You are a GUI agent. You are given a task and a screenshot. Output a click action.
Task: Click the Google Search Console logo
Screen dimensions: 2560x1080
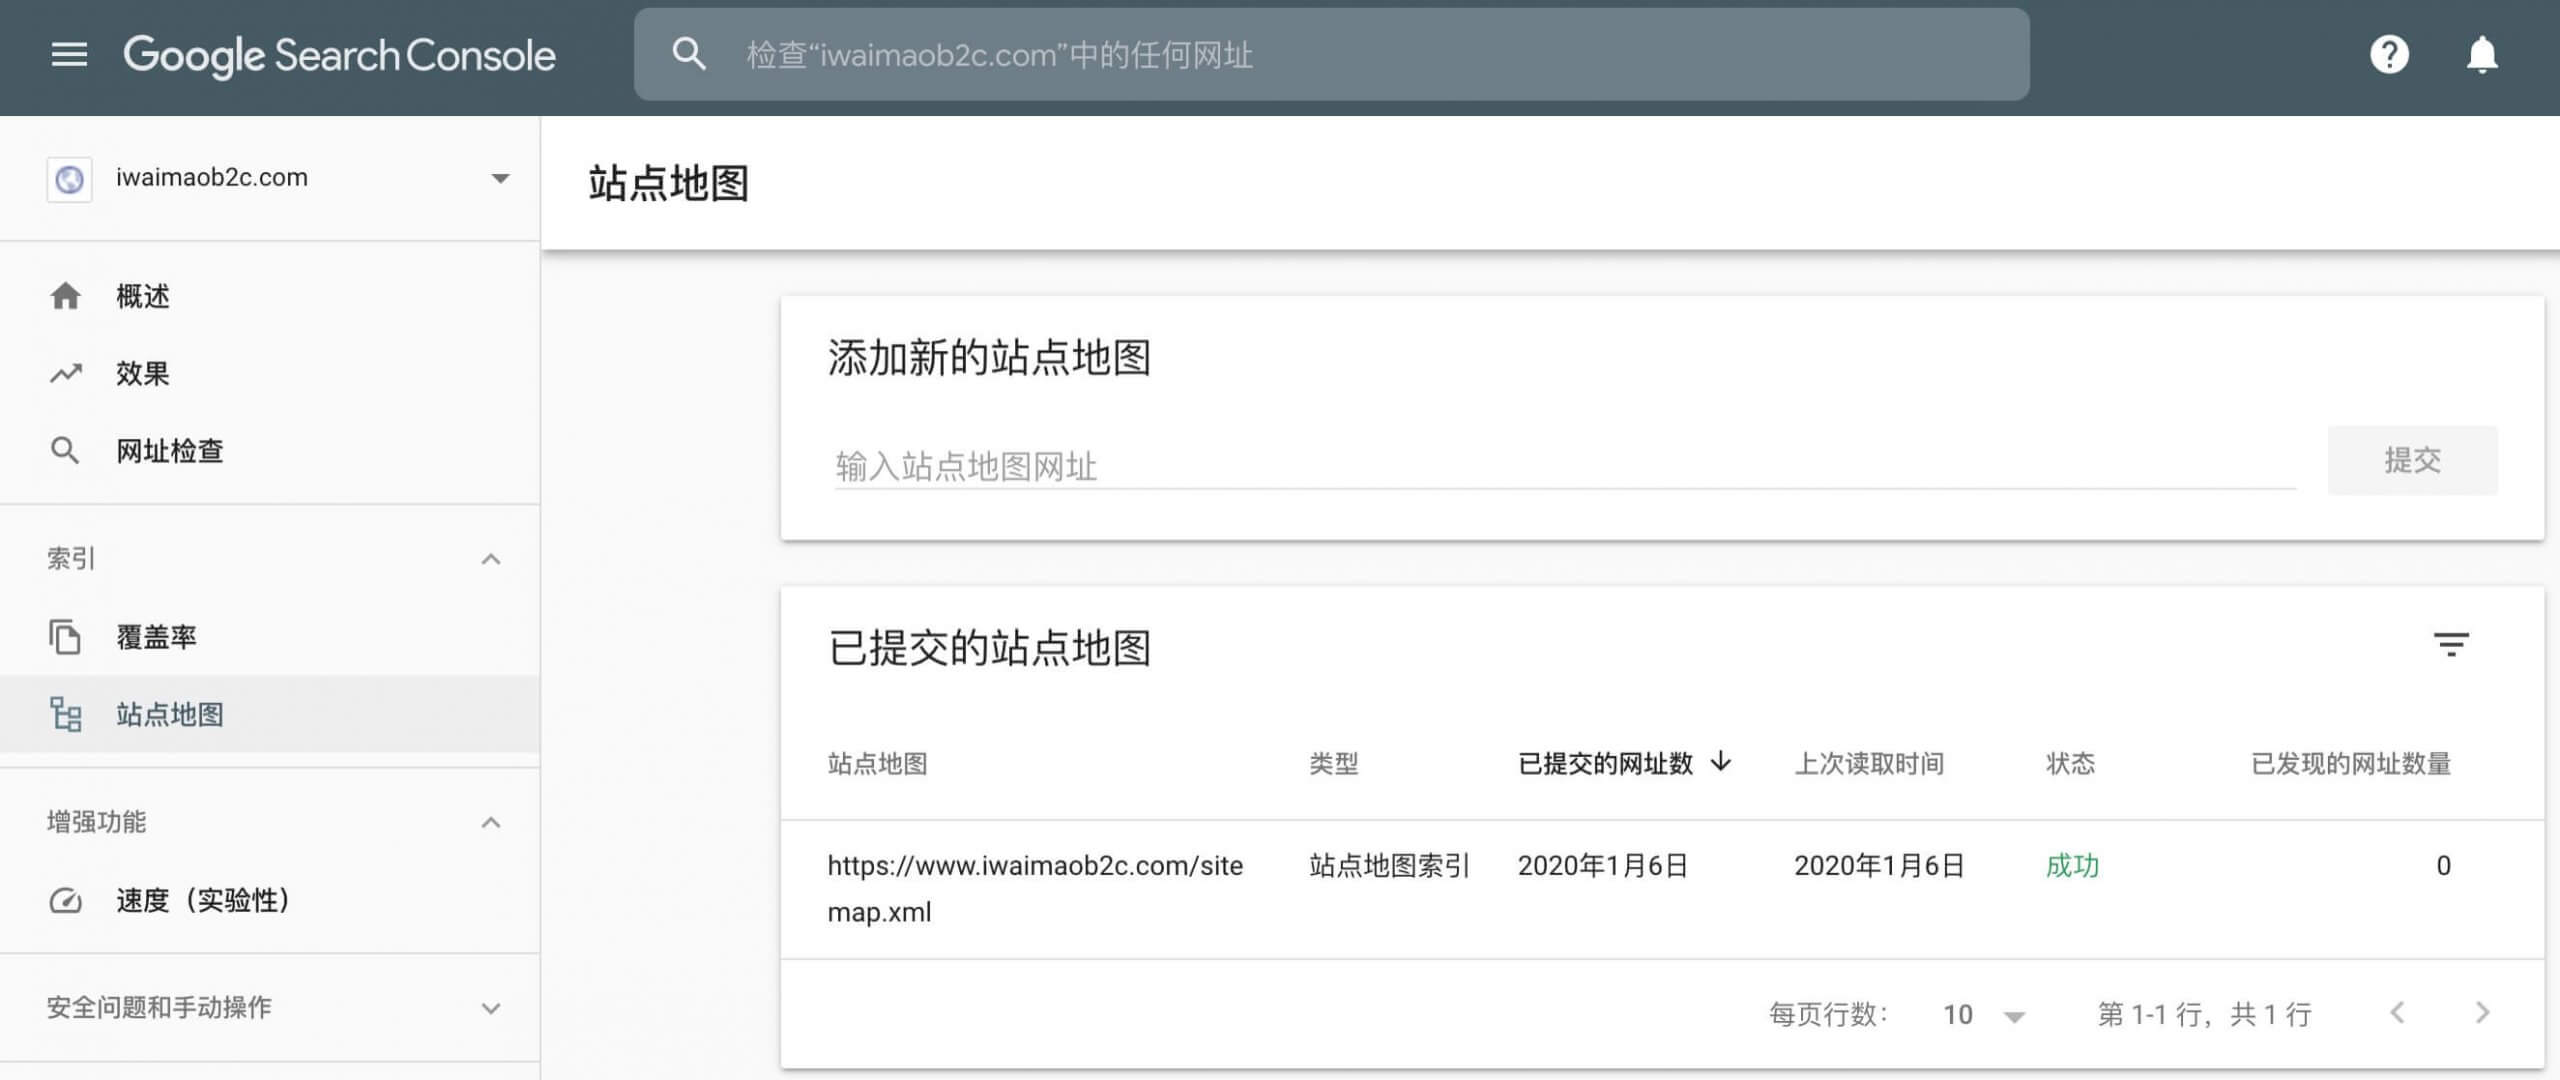tap(339, 55)
